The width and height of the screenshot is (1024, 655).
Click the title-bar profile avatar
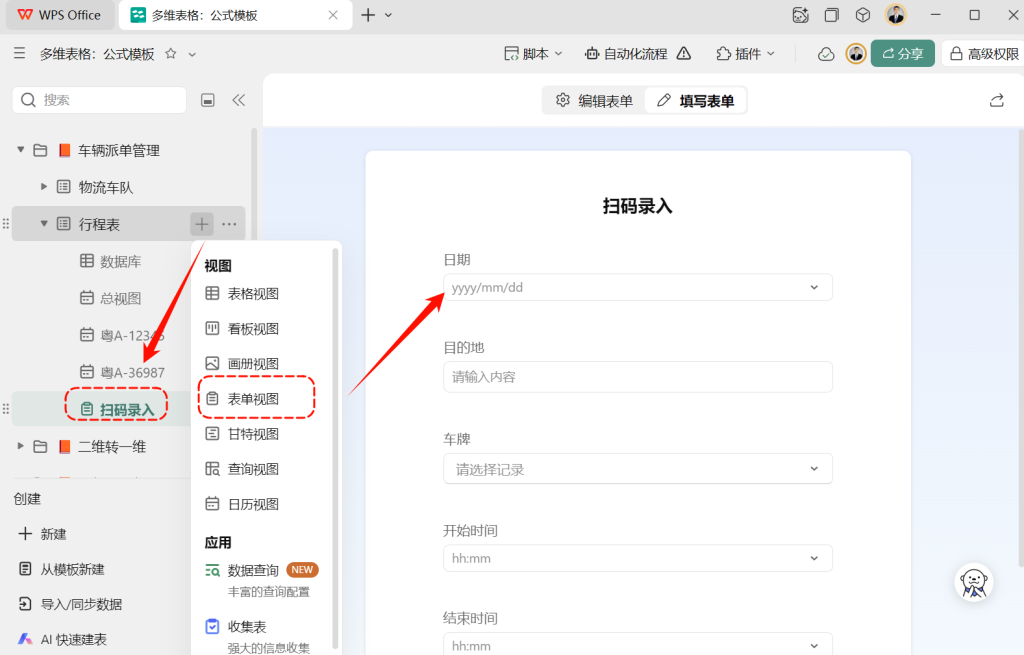tap(895, 14)
